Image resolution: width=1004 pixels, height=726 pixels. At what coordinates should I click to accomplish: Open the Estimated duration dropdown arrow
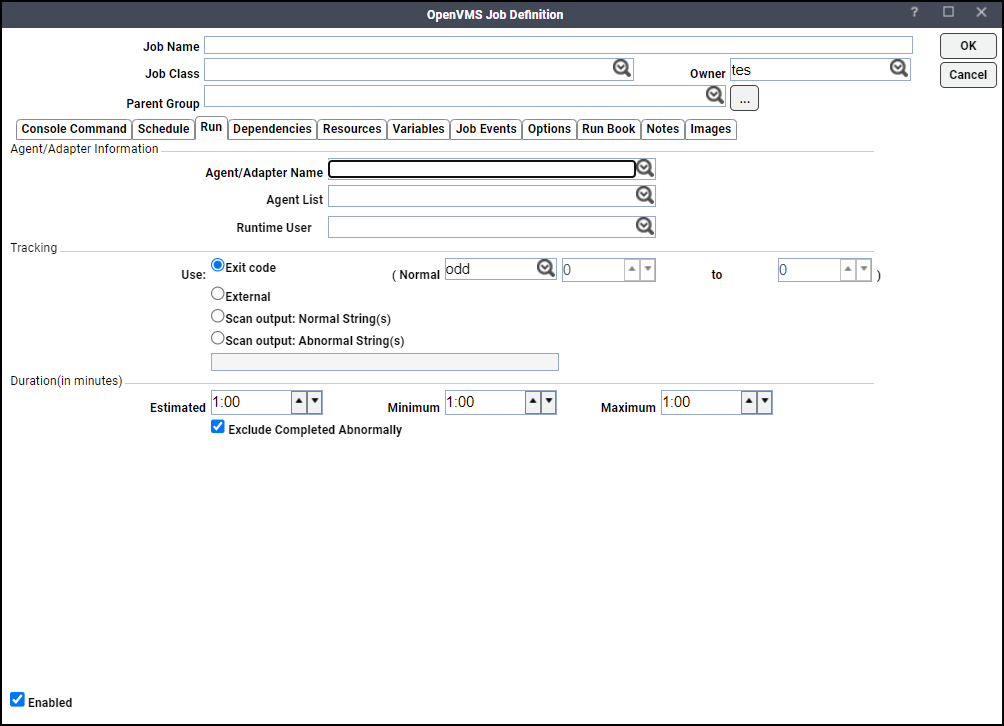pos(315,402)
